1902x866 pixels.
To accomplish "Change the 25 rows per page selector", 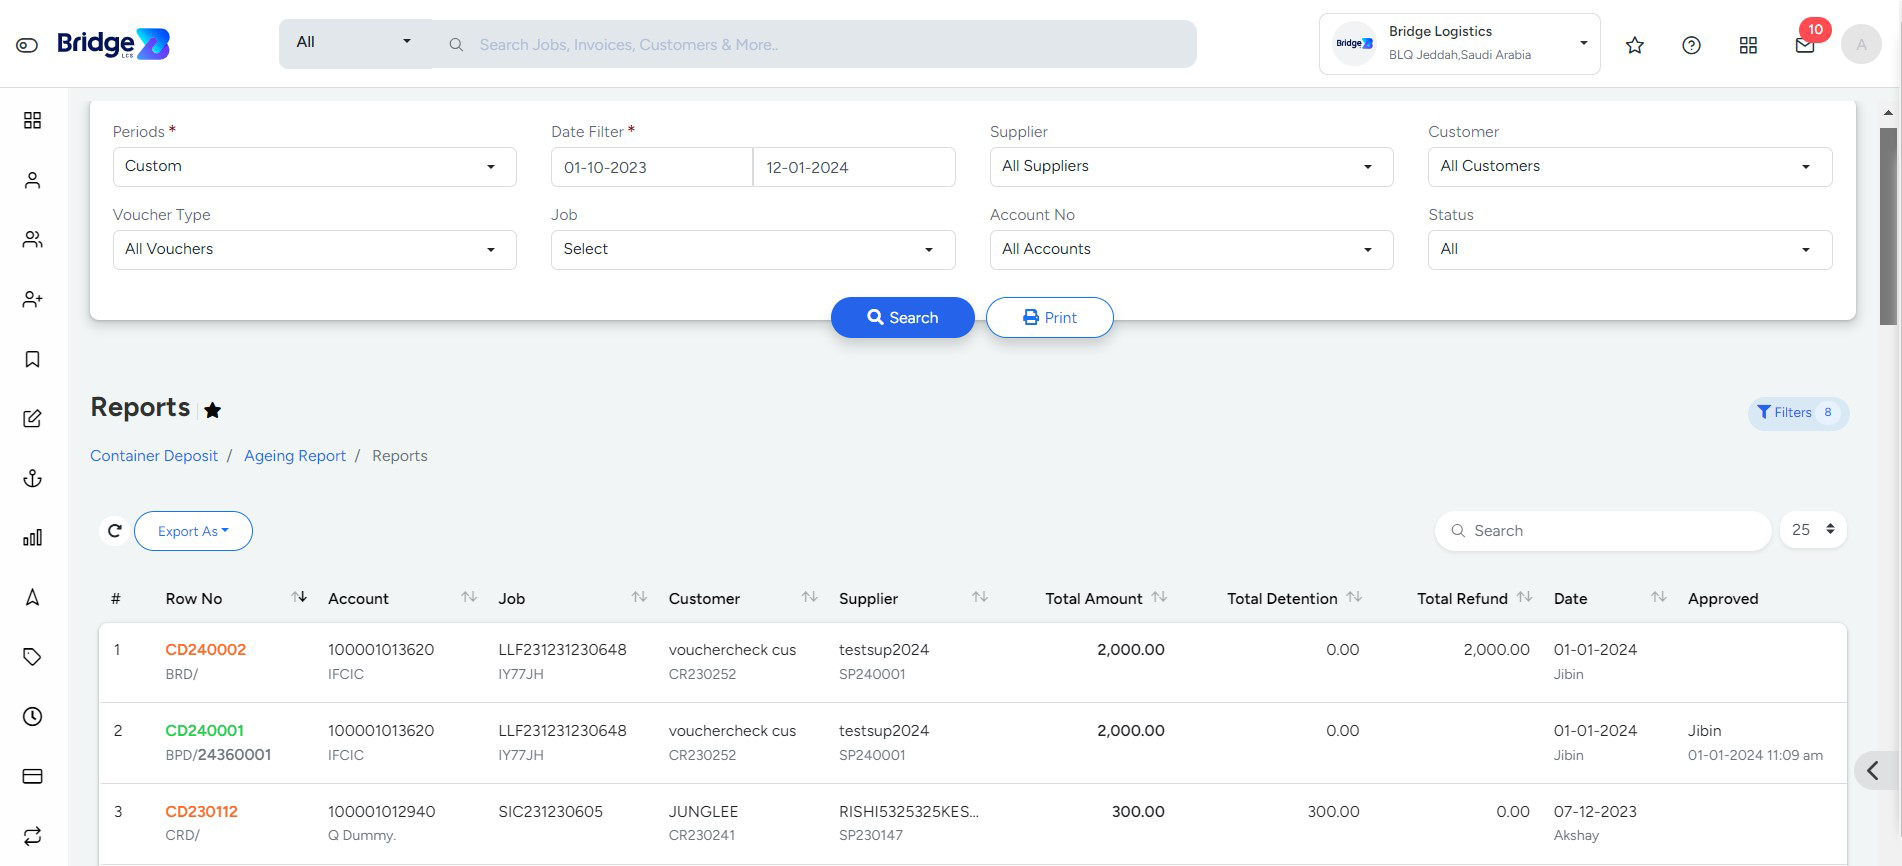I will (1812, 530).
